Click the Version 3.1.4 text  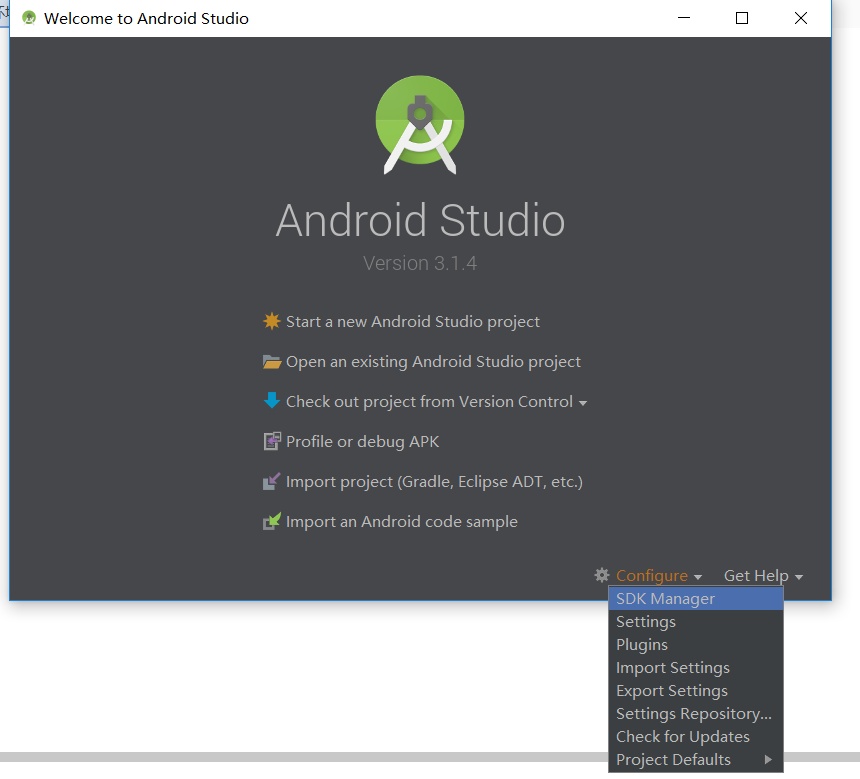click(x=420, y=263)
